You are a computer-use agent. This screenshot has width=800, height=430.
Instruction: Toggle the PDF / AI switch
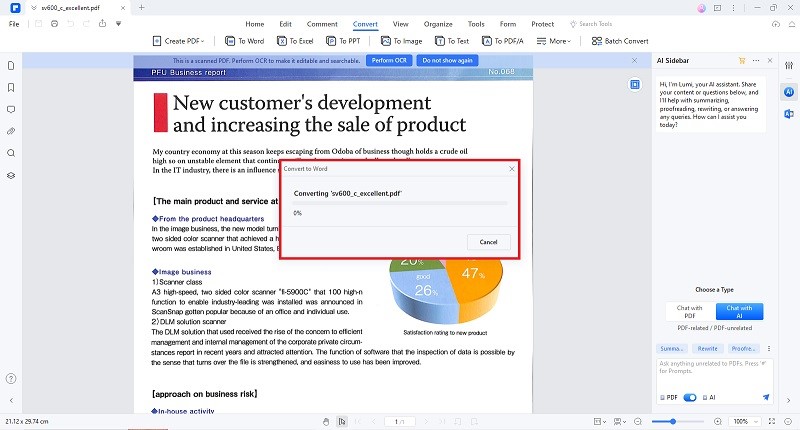coord(690,397)
